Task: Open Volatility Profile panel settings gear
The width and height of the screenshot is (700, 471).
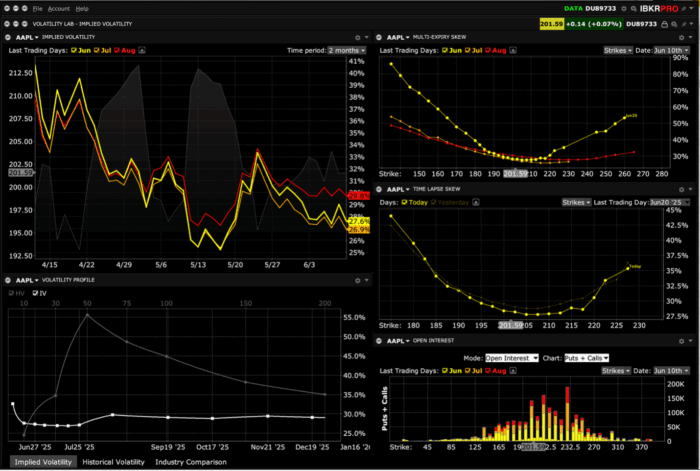Action: click(358, 280)
